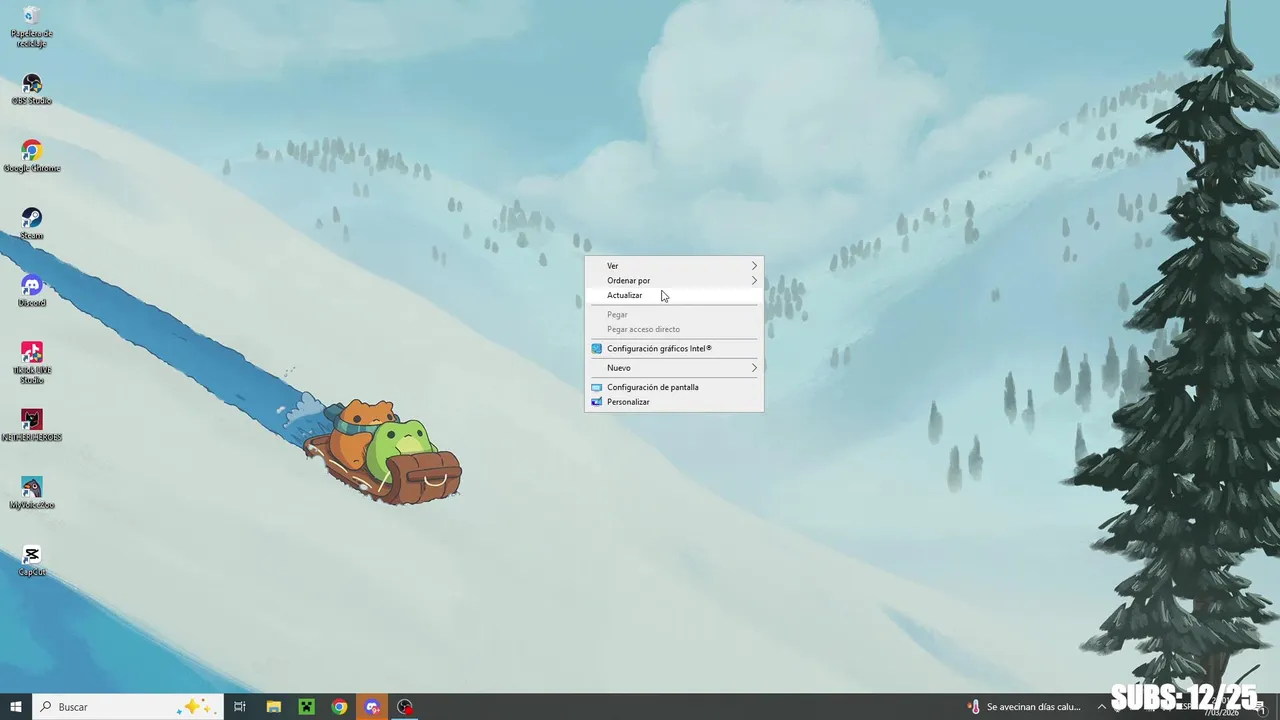The width and height of the screenshot is (1280, 720).
Task: Select the OBS Studio desktop shortcut
Action: [32, 90]
